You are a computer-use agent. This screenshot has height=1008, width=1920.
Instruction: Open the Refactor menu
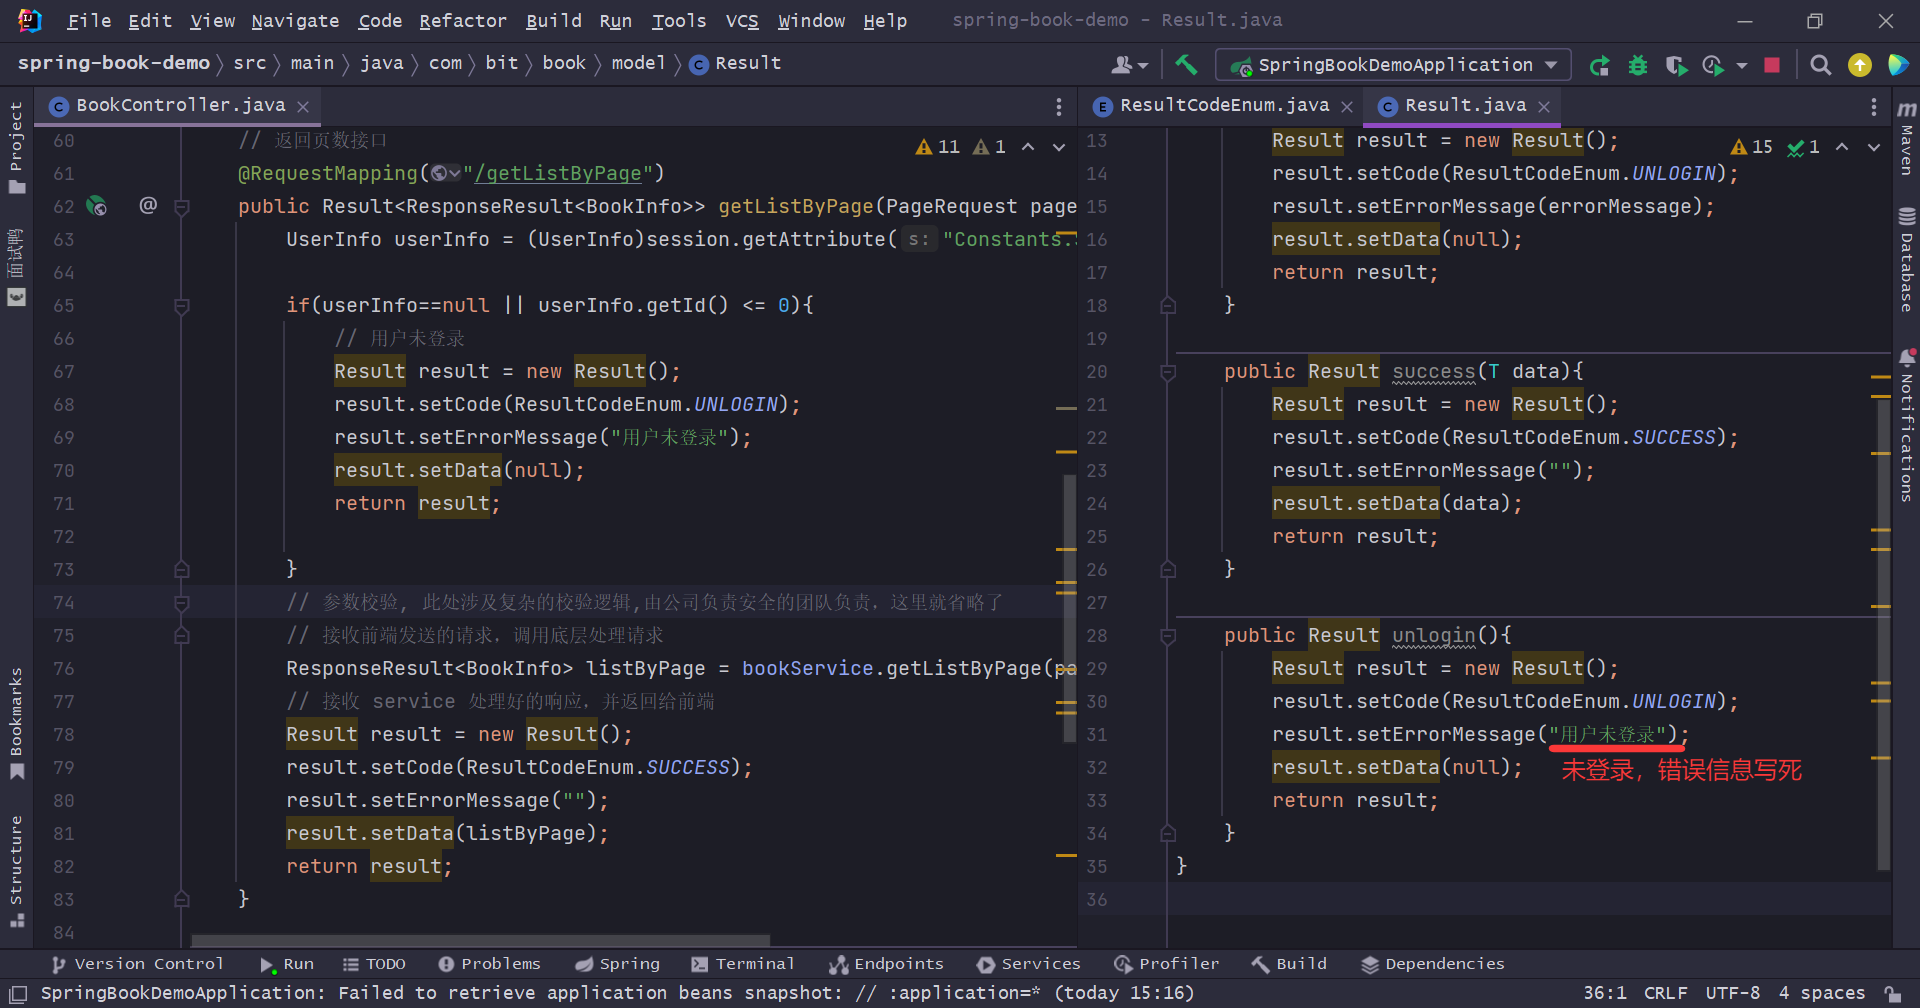coord(462,20)
